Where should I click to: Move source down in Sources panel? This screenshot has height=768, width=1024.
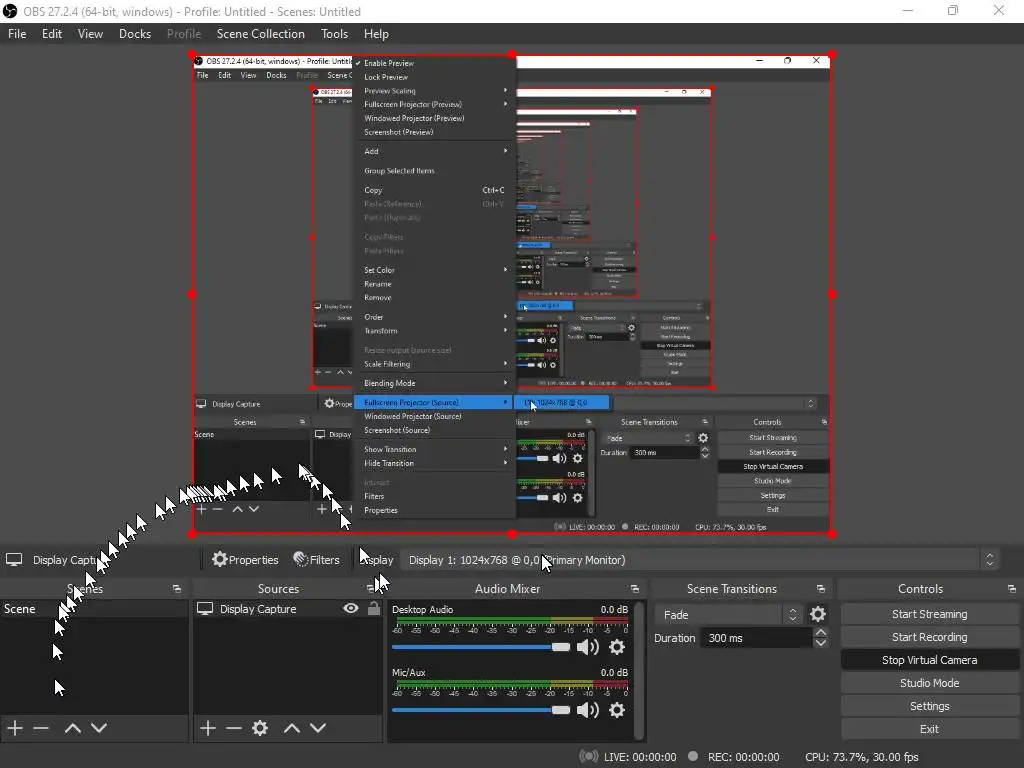(x=318, y=728)
